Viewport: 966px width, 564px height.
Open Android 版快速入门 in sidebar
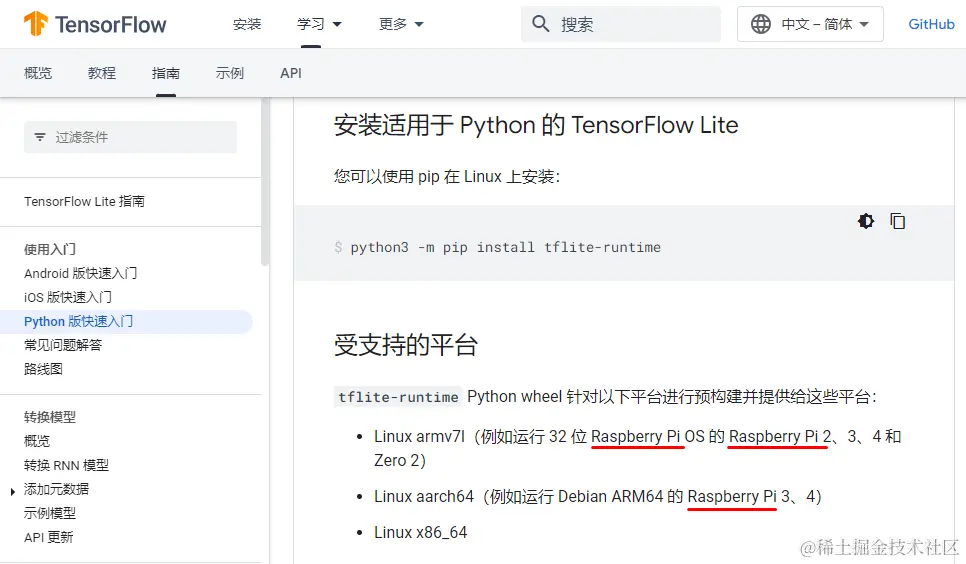point(81,273)
